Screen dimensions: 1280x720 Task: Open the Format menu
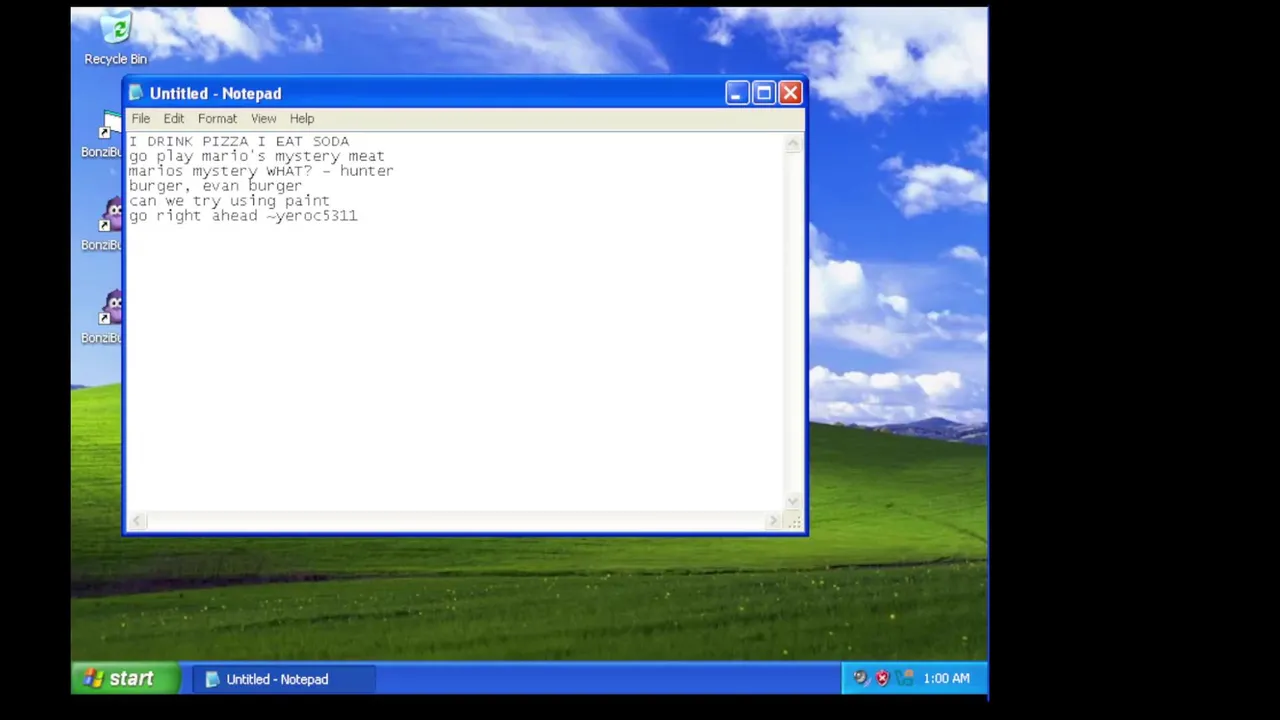tap(217, 118)
